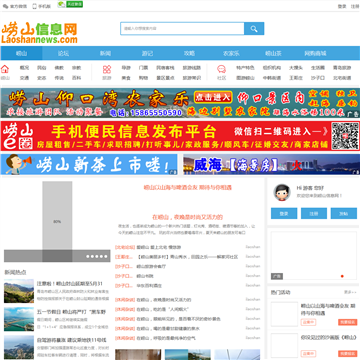Click the blue 发帖 button
The height and width of the screenshot is (360, 360).
[344, 214]
